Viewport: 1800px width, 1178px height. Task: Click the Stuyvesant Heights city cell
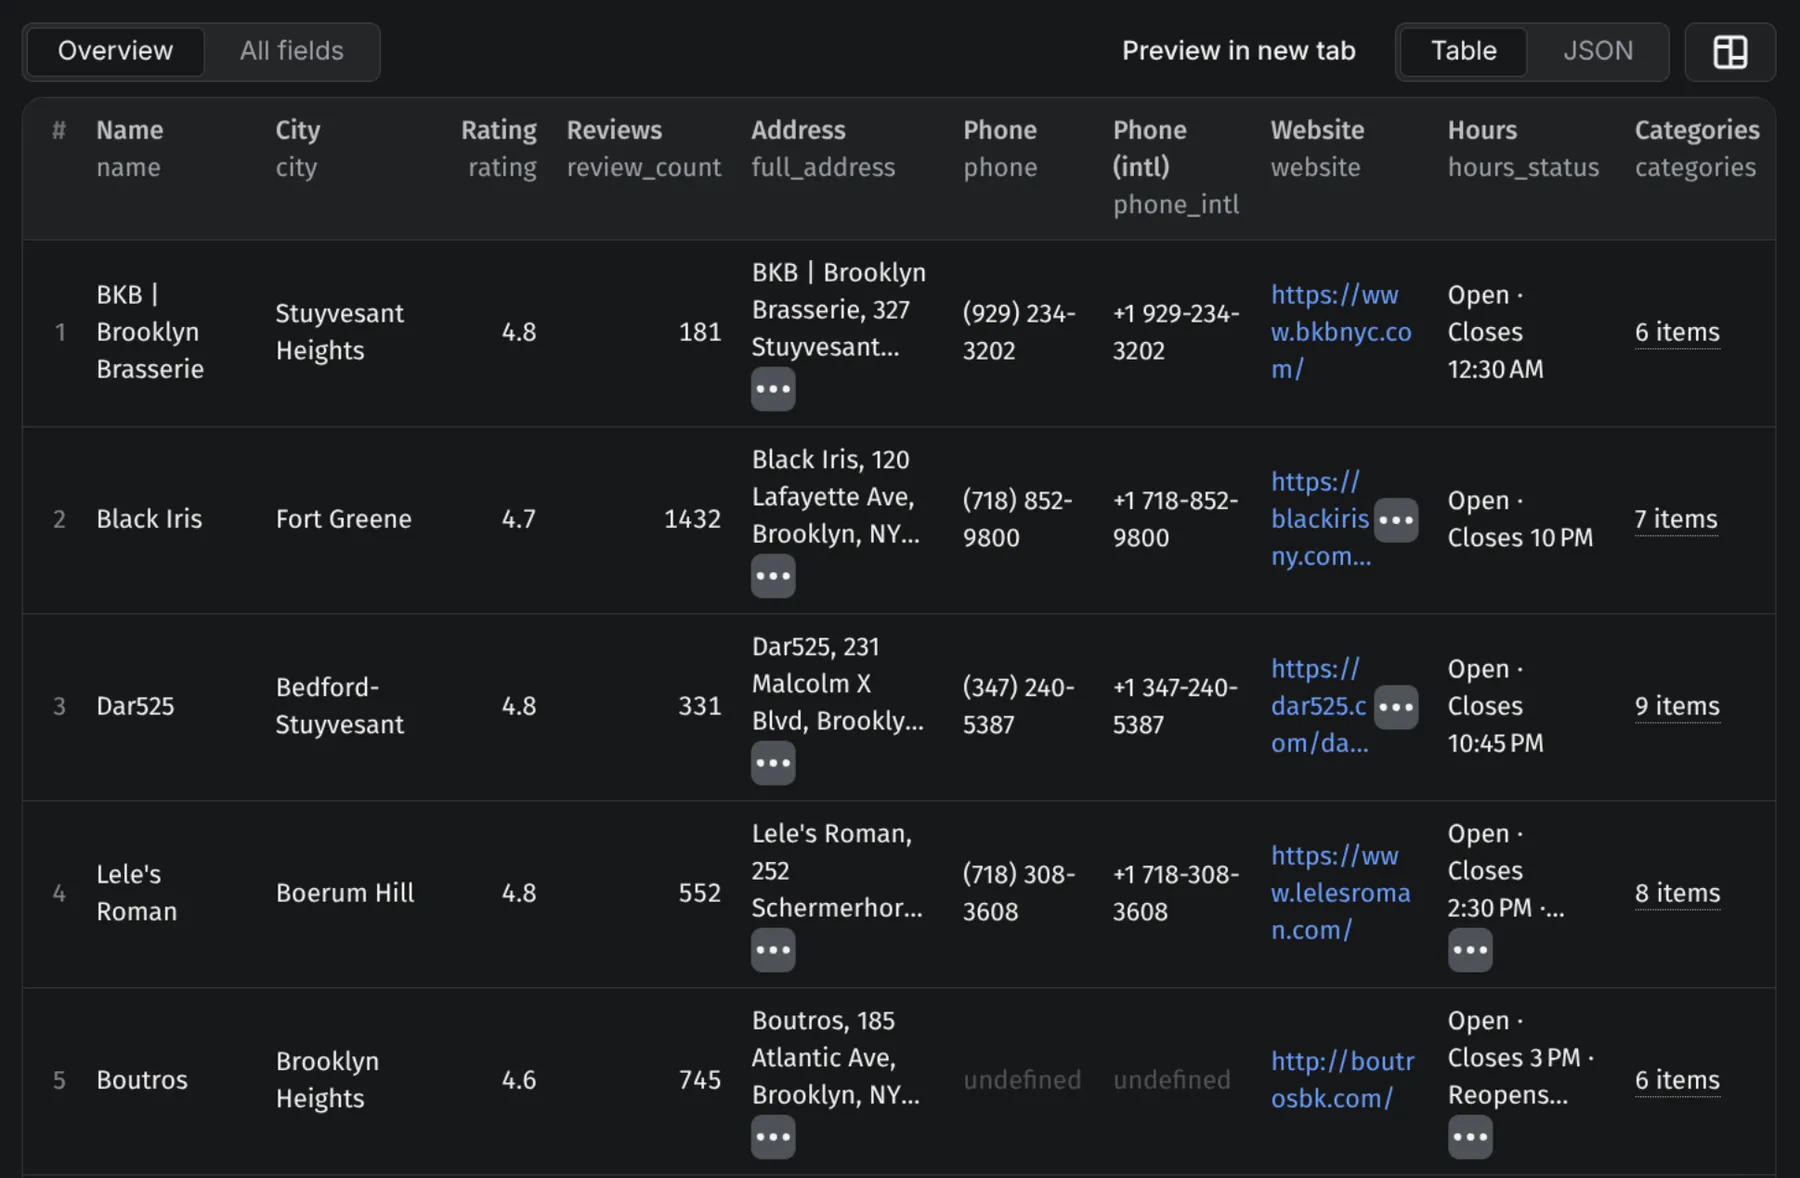[x=339, y=332]
